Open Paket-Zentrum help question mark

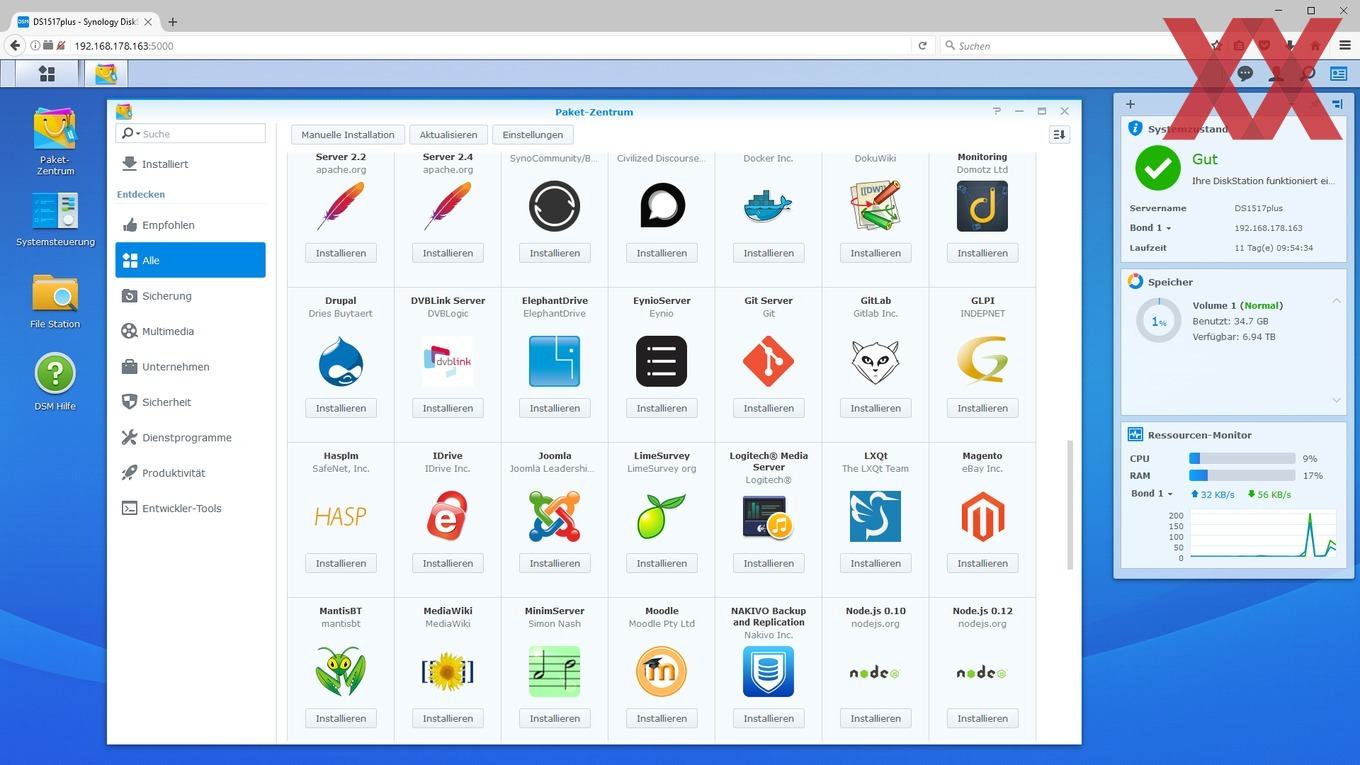[996, 111]
